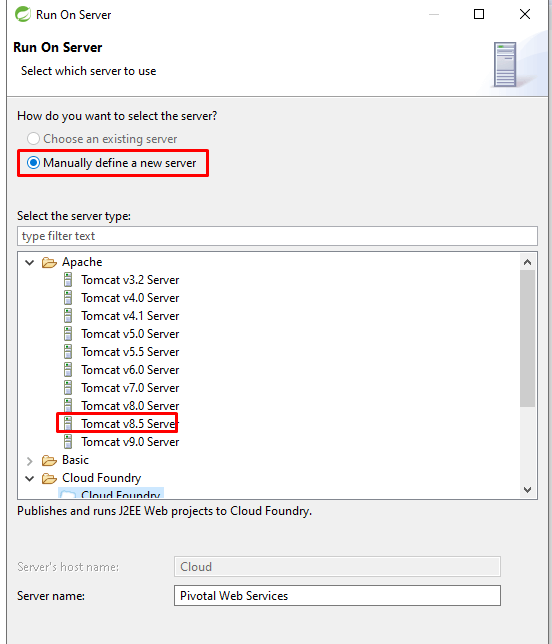Click the Apache folder icon
Viewport: 552px width, 644px height.
coord(49,262)
